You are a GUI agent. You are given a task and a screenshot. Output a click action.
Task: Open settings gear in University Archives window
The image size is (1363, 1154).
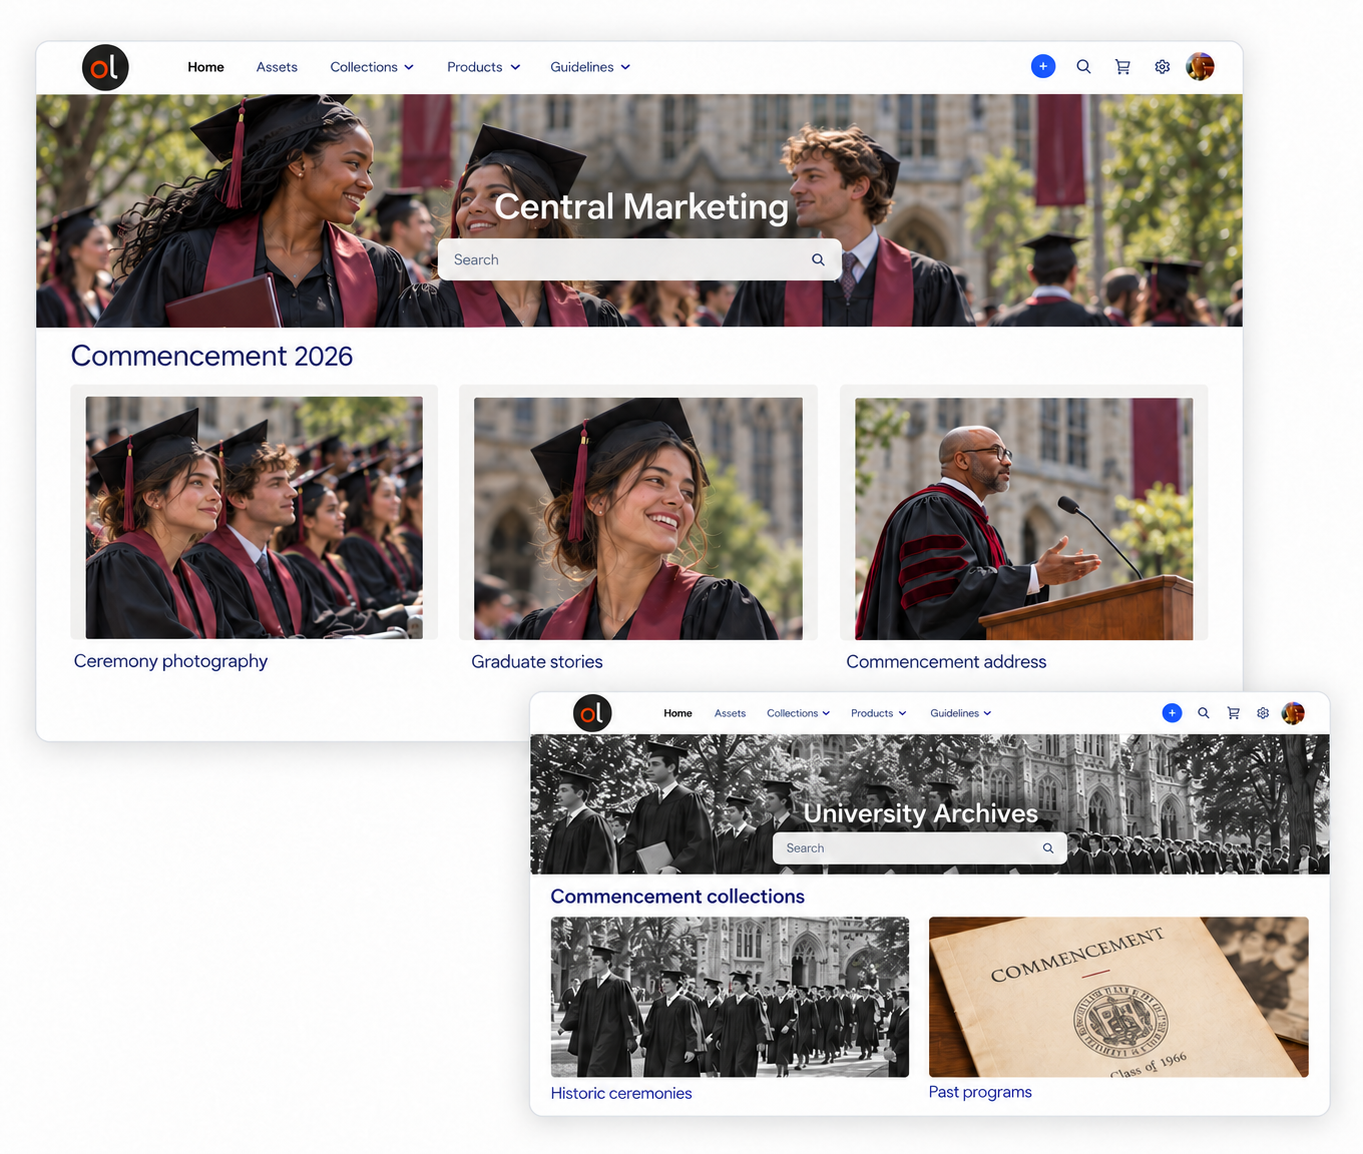click(x=1263, y=713)
